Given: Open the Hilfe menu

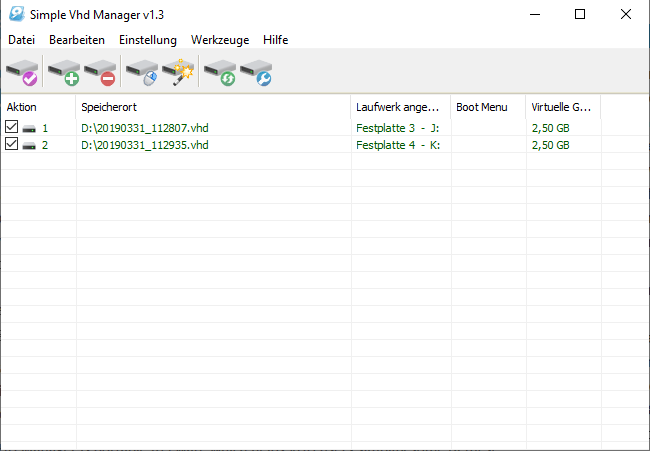Looking at the screenshot, I should tap(275, 40).
